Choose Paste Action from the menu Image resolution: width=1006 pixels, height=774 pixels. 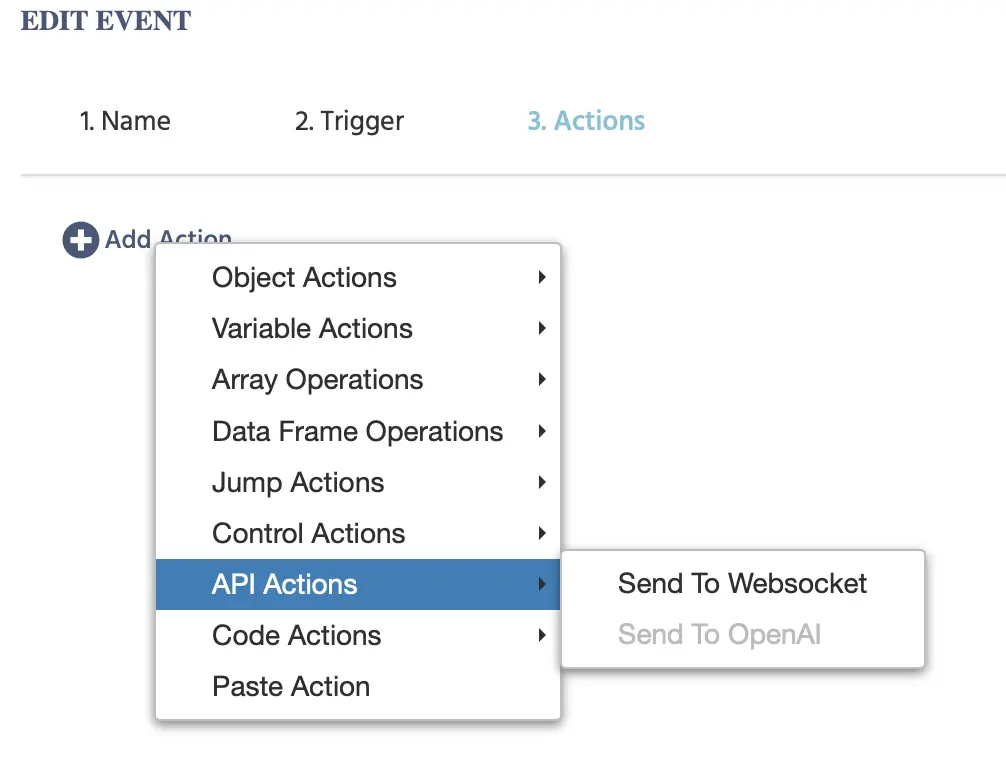[x=291, y=687]
